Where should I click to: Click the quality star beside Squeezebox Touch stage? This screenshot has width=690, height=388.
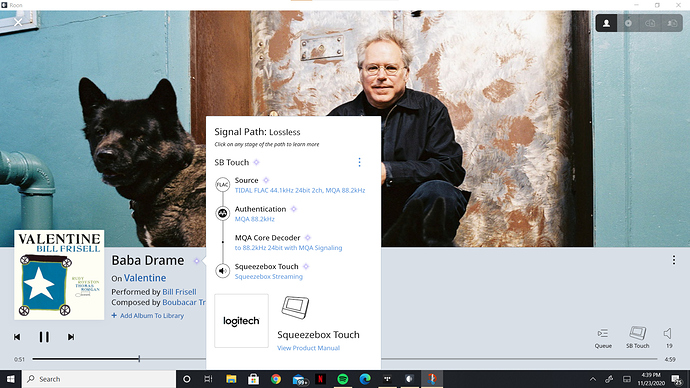click(306, 266)
